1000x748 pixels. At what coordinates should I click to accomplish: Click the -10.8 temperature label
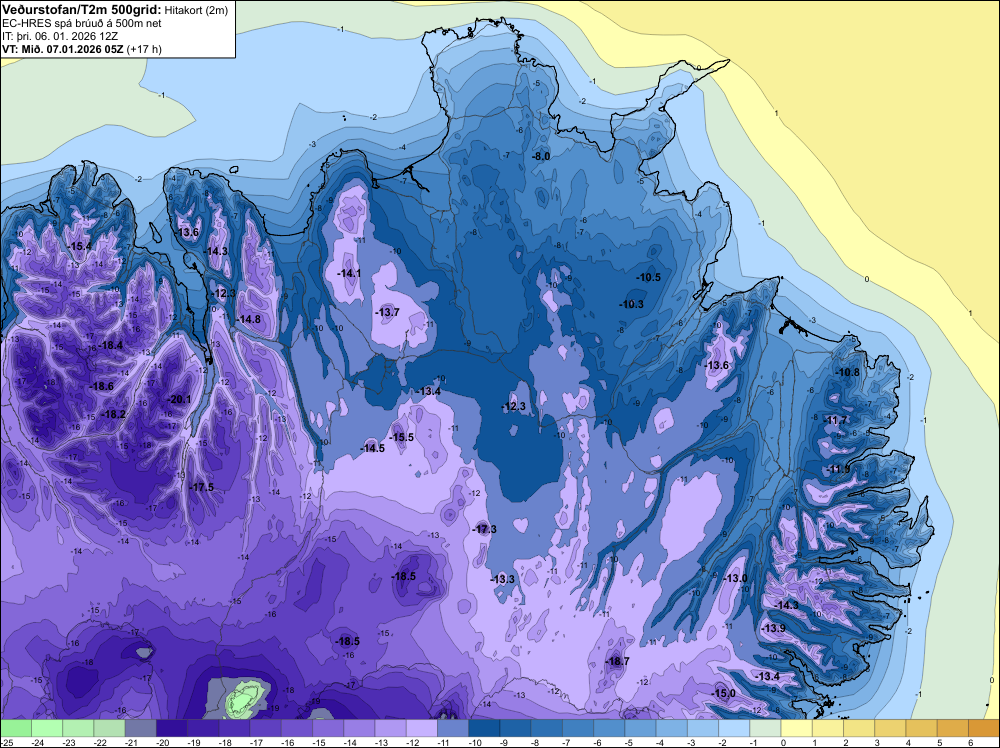pos(847,372)
